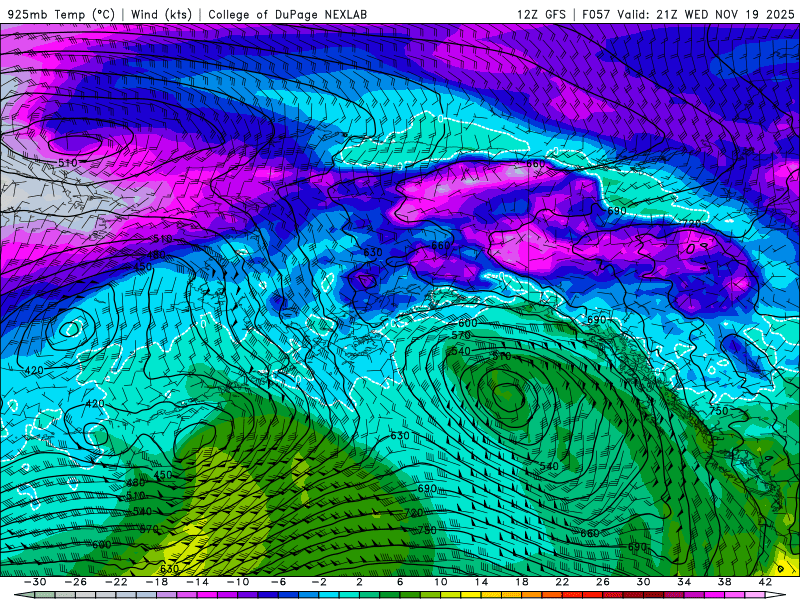
Task: Click "College of DuPage NEXLAB" header text
Action: (287, 14)
